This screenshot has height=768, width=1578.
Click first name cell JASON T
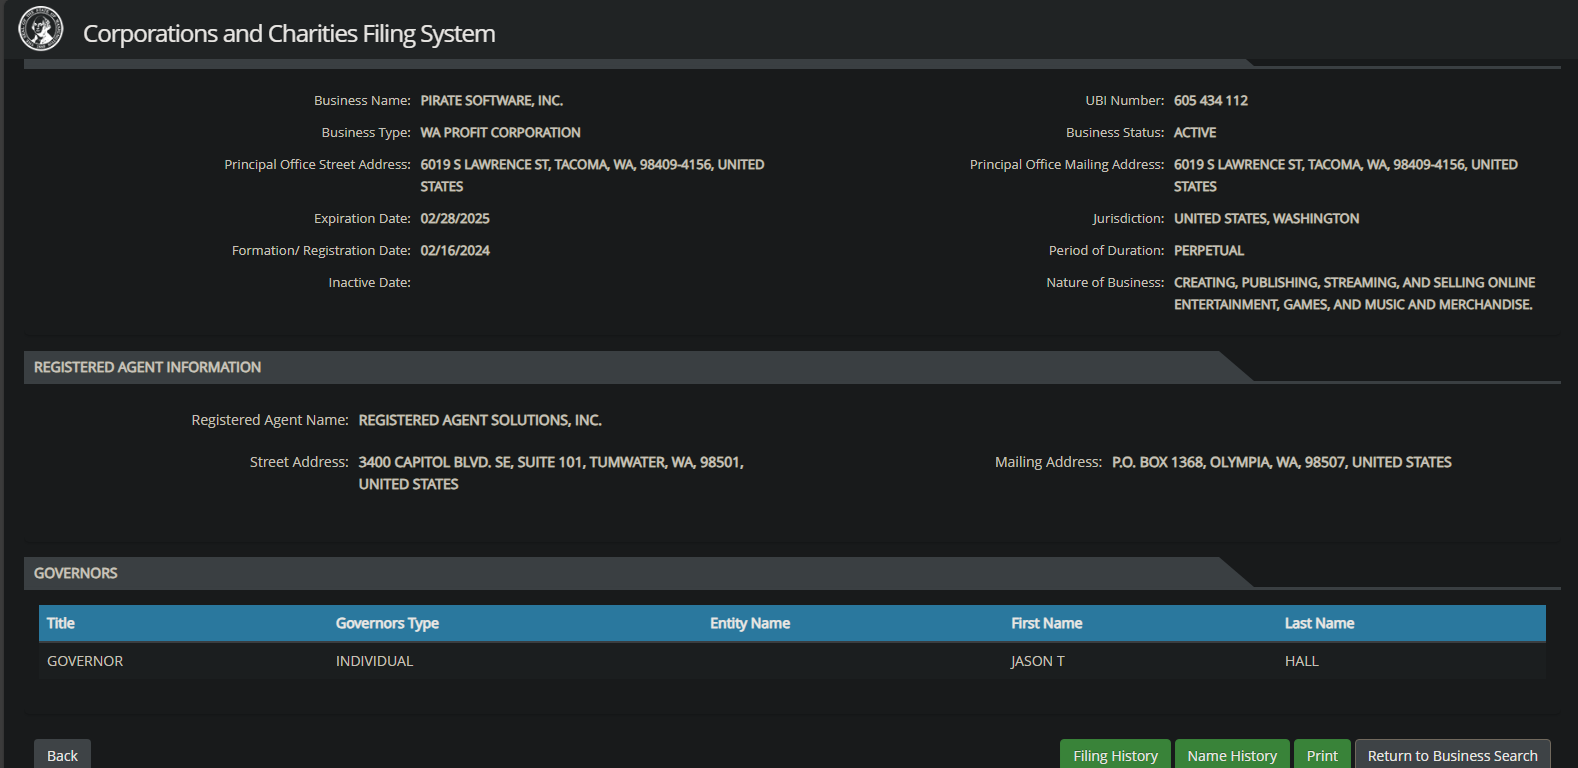1038,661
